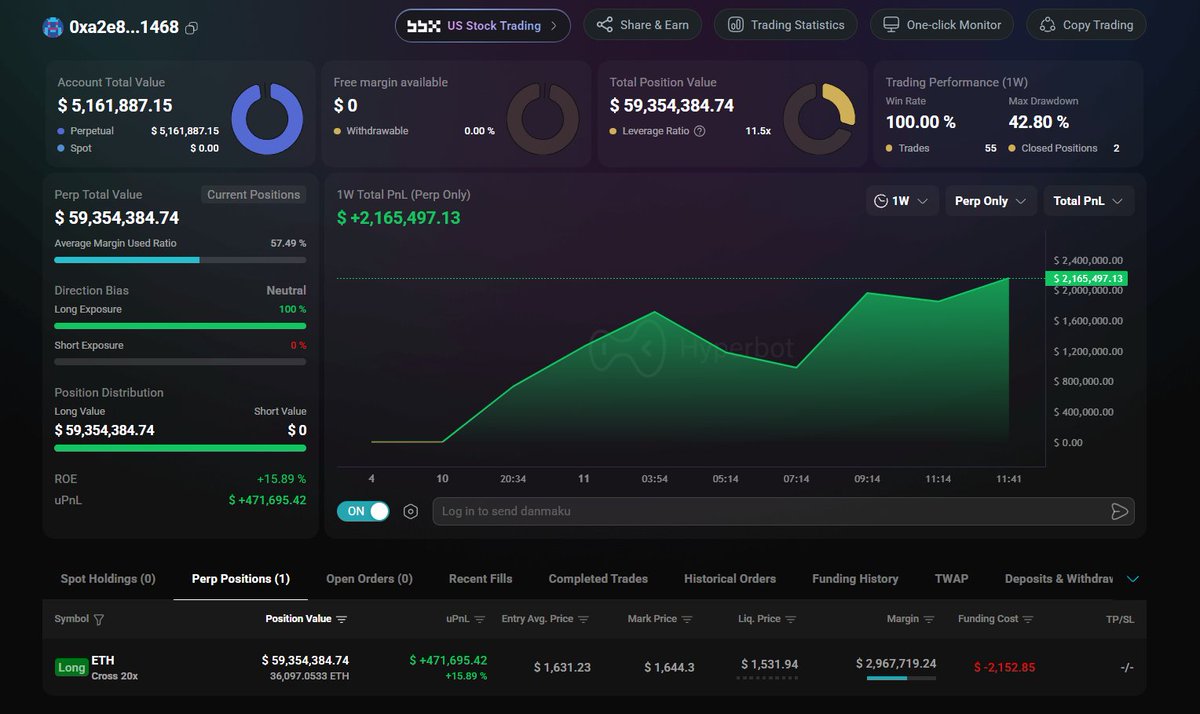Select the Perp Positions tab
1200x714 pixels.
click(241, 579)
